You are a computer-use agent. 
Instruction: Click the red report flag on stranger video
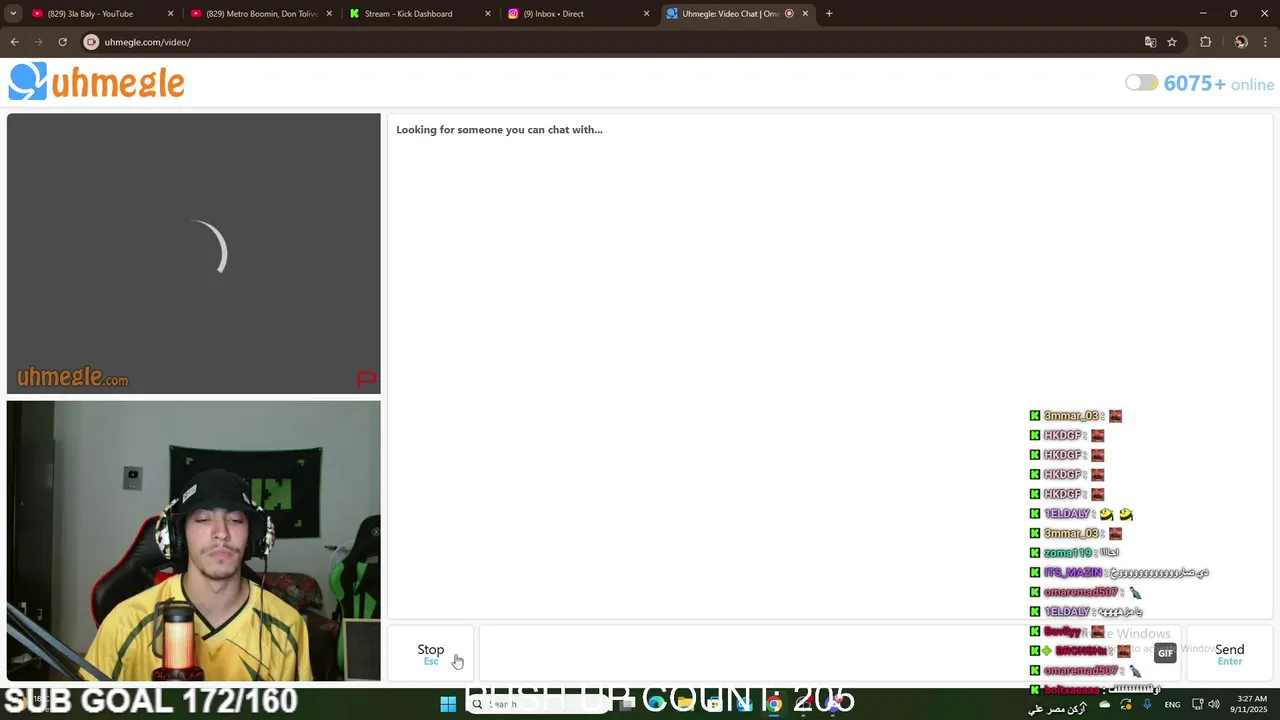[x=366, y=379]
